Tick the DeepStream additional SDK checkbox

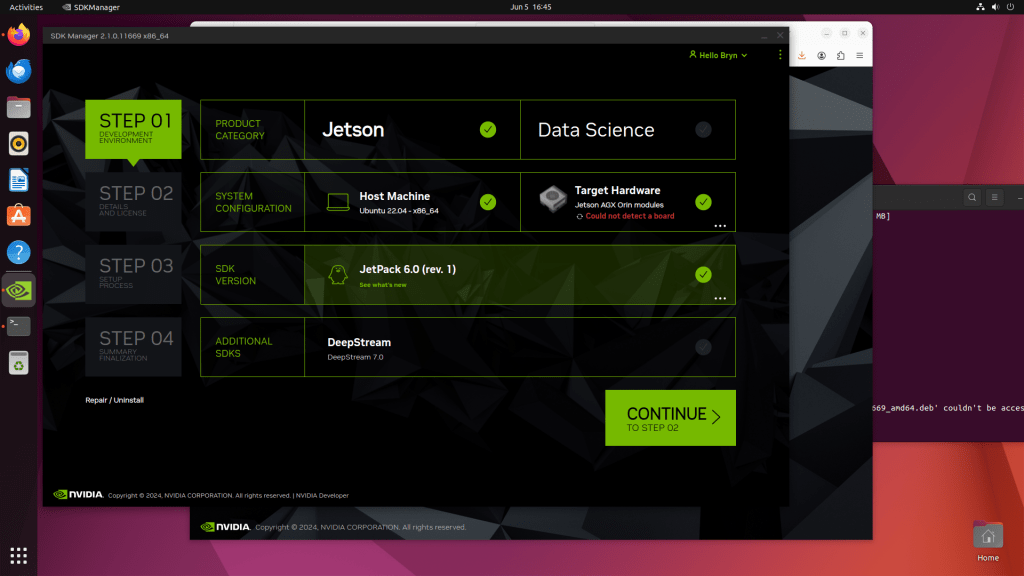pyautogui.click(x=703, y=347)
